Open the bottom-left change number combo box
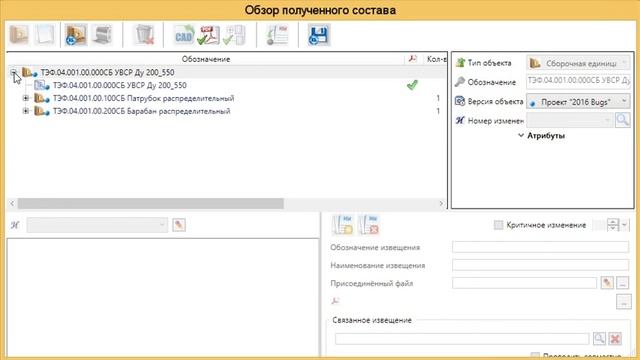Image resolution: width=640 pixels, height=360 pixels. coord(97,225)
